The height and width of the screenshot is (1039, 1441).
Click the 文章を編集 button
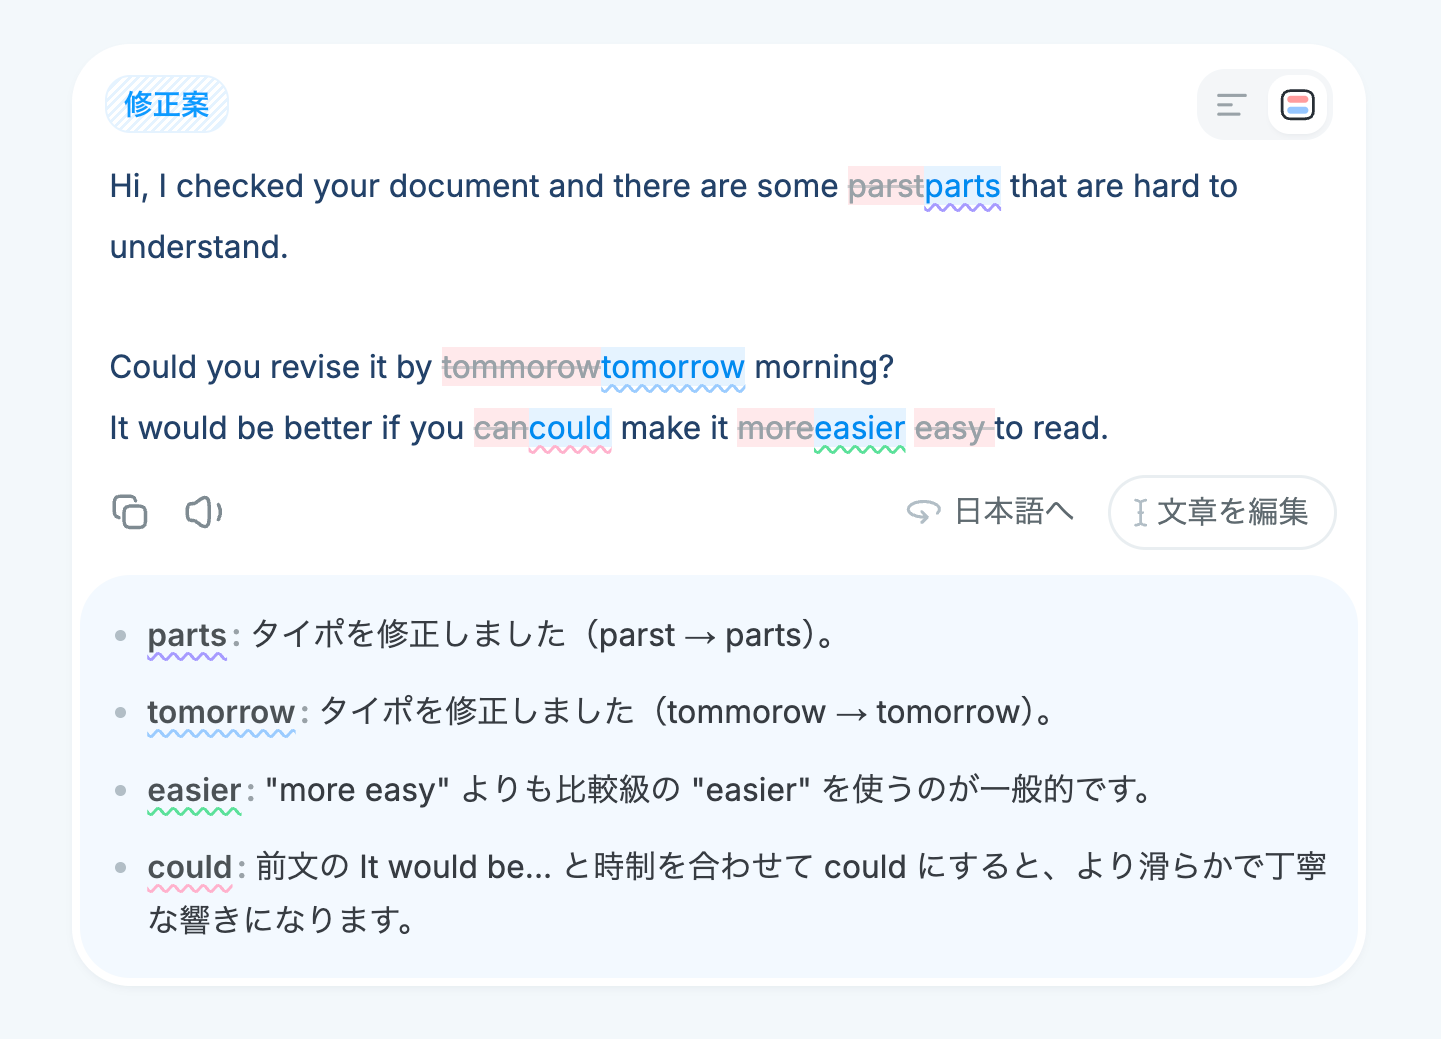pos(1222,512)
